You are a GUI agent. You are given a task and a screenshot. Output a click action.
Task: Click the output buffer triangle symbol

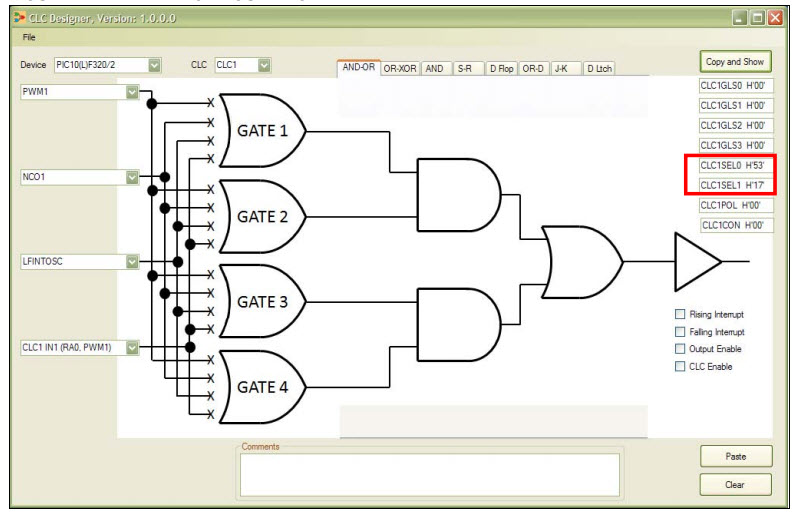[697, 262]
